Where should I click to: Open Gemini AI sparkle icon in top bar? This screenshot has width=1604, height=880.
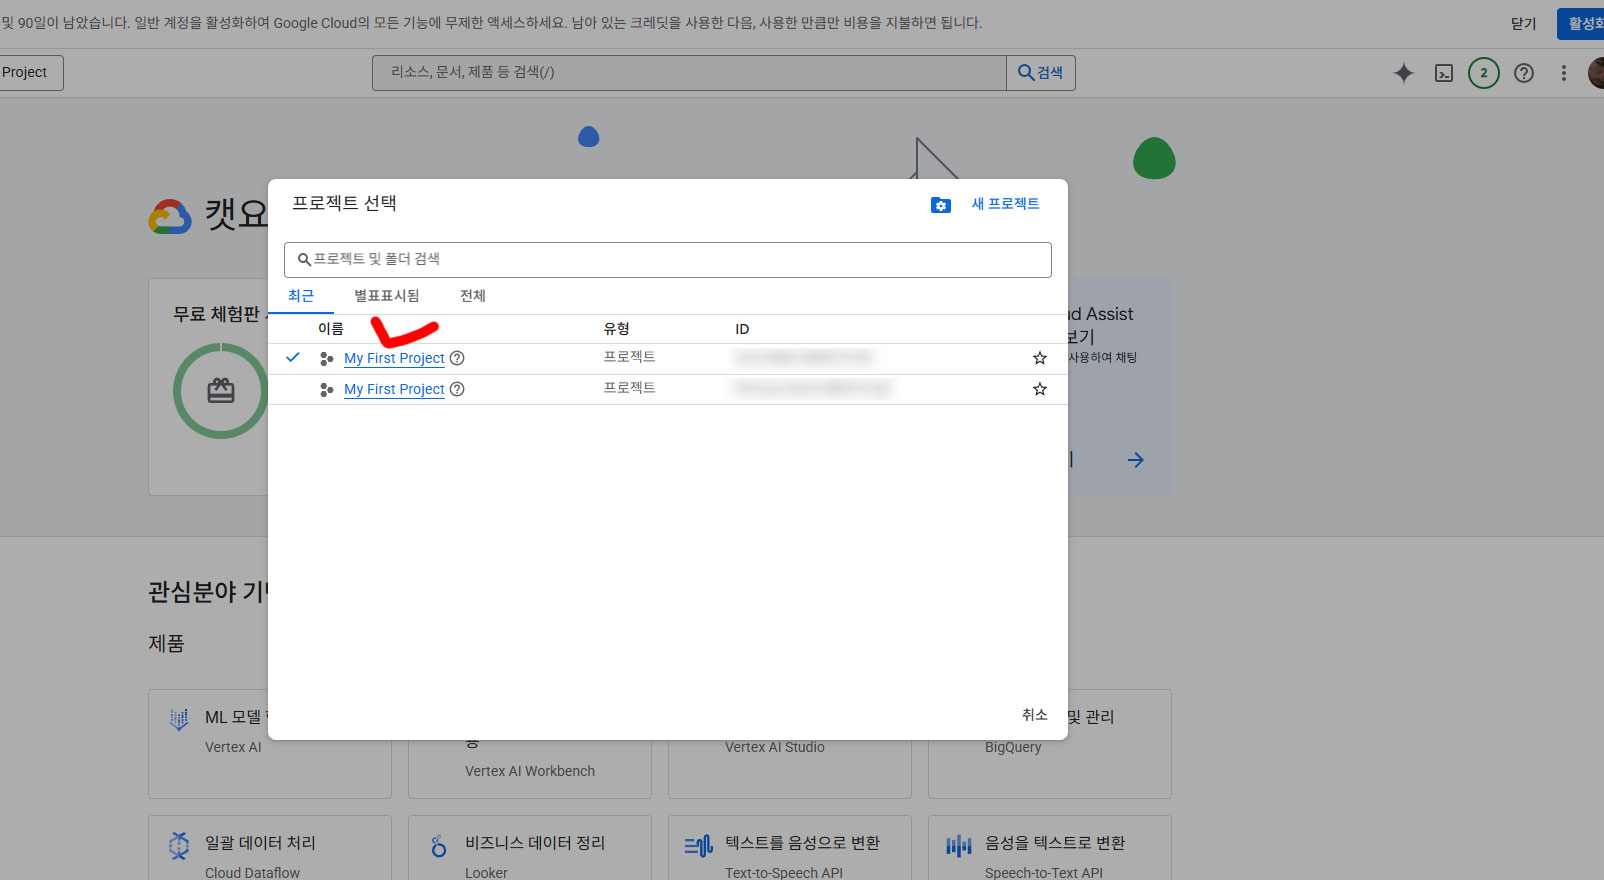coord(1404,73)
